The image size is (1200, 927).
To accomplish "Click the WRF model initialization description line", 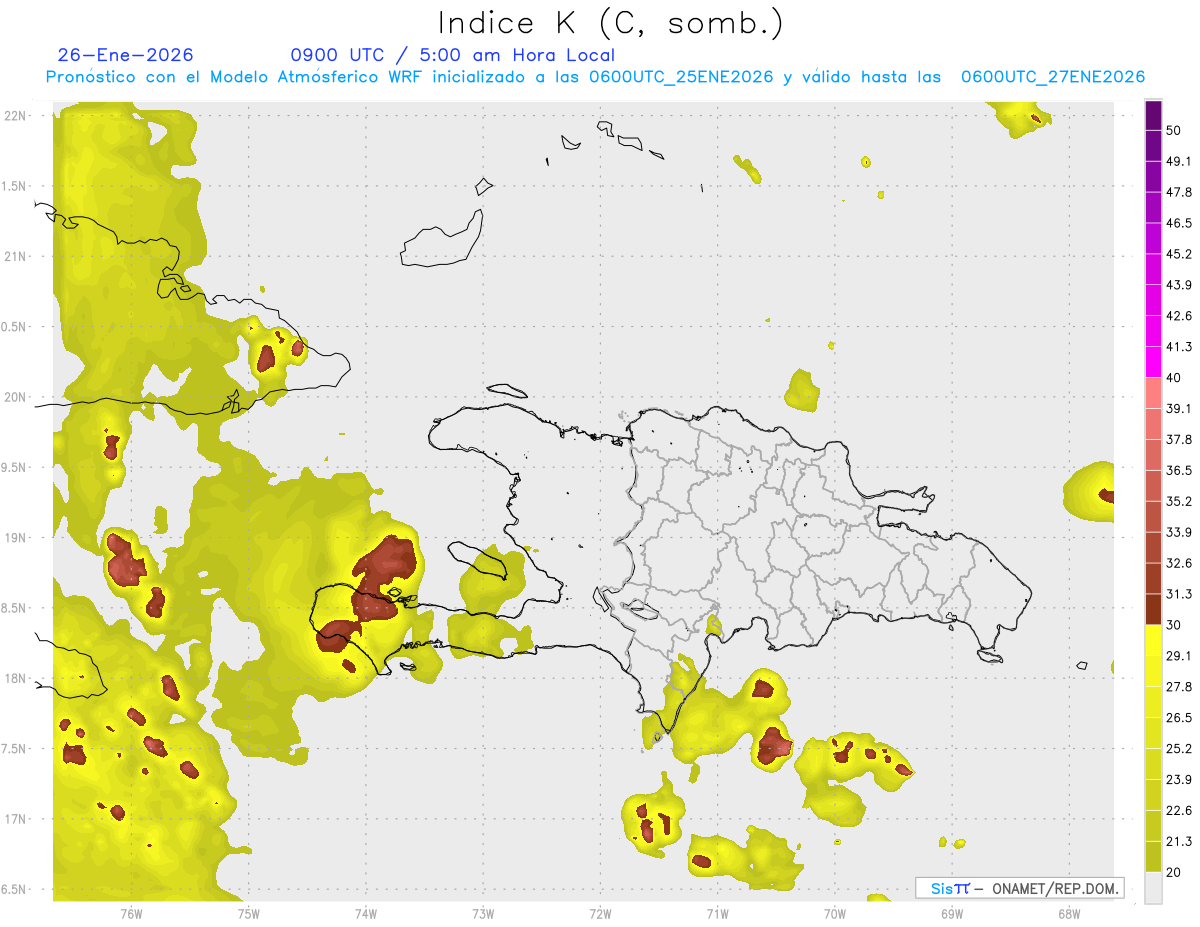I will tap(595, 77).
